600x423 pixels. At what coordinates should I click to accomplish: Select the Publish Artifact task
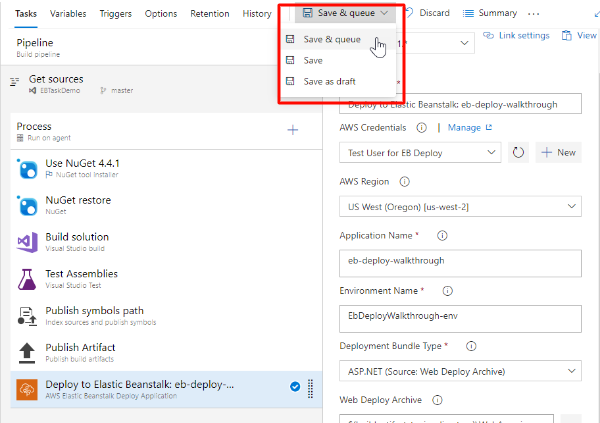point(166,353)
